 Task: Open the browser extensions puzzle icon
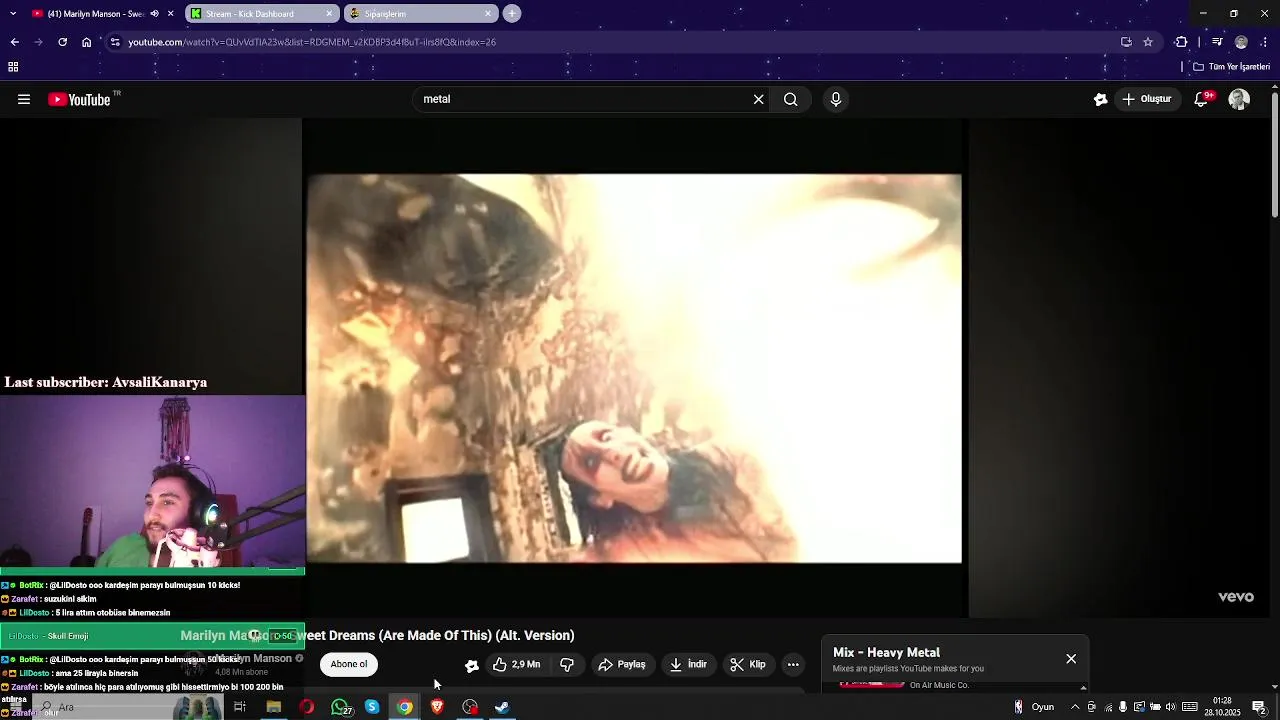pyautogui.click(x=1181, y=42)
